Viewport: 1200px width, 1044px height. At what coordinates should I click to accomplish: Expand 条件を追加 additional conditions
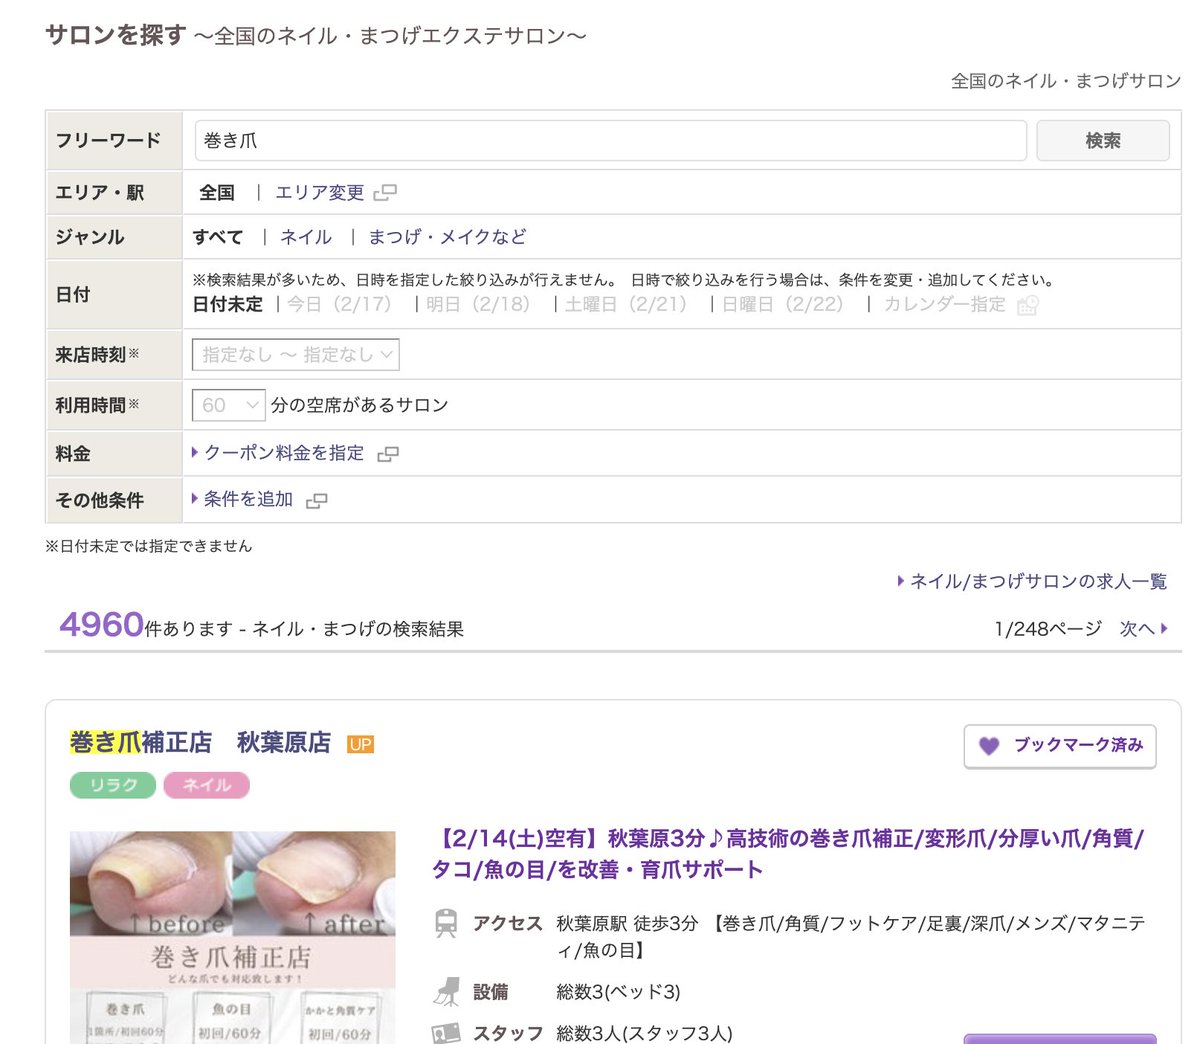tap(248, 499)
